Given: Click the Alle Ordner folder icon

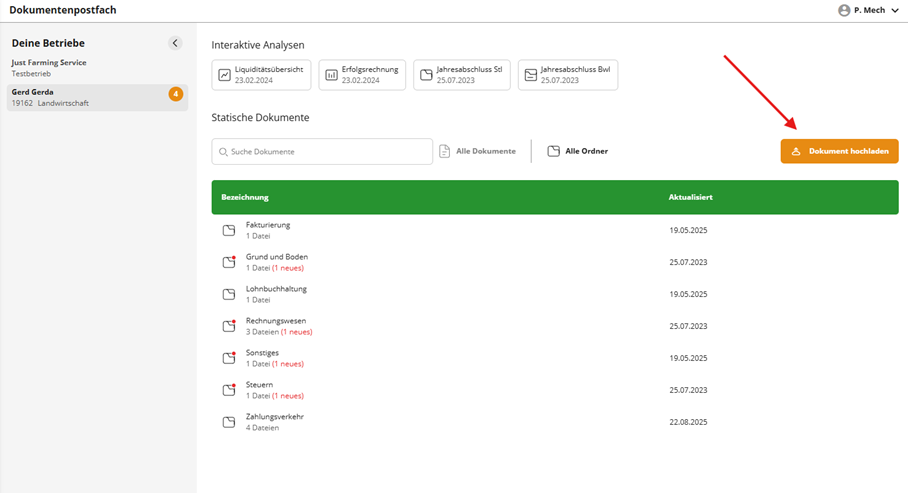Looking at the screenshot, I should (x=554, y=151).
